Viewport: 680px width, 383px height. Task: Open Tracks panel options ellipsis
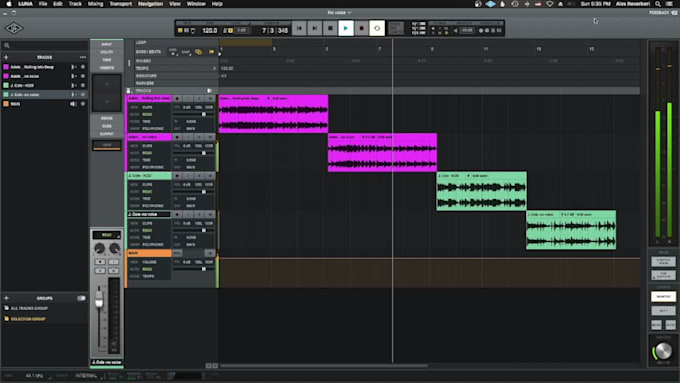82,57
